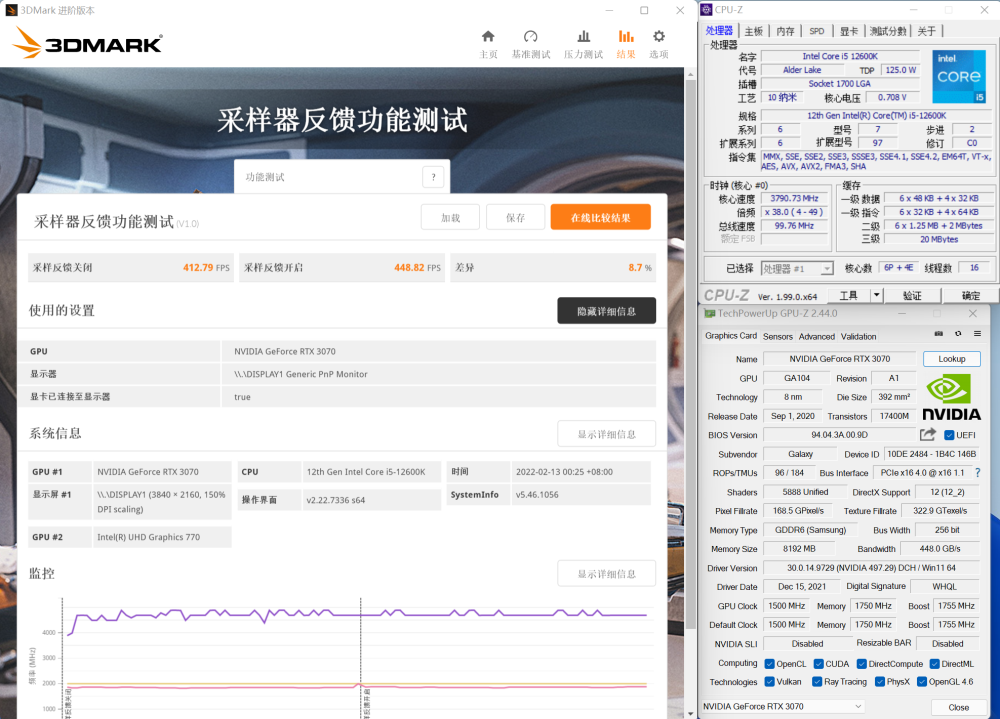Select the Graphics Card tab in GPU-Z

point(731,336)
